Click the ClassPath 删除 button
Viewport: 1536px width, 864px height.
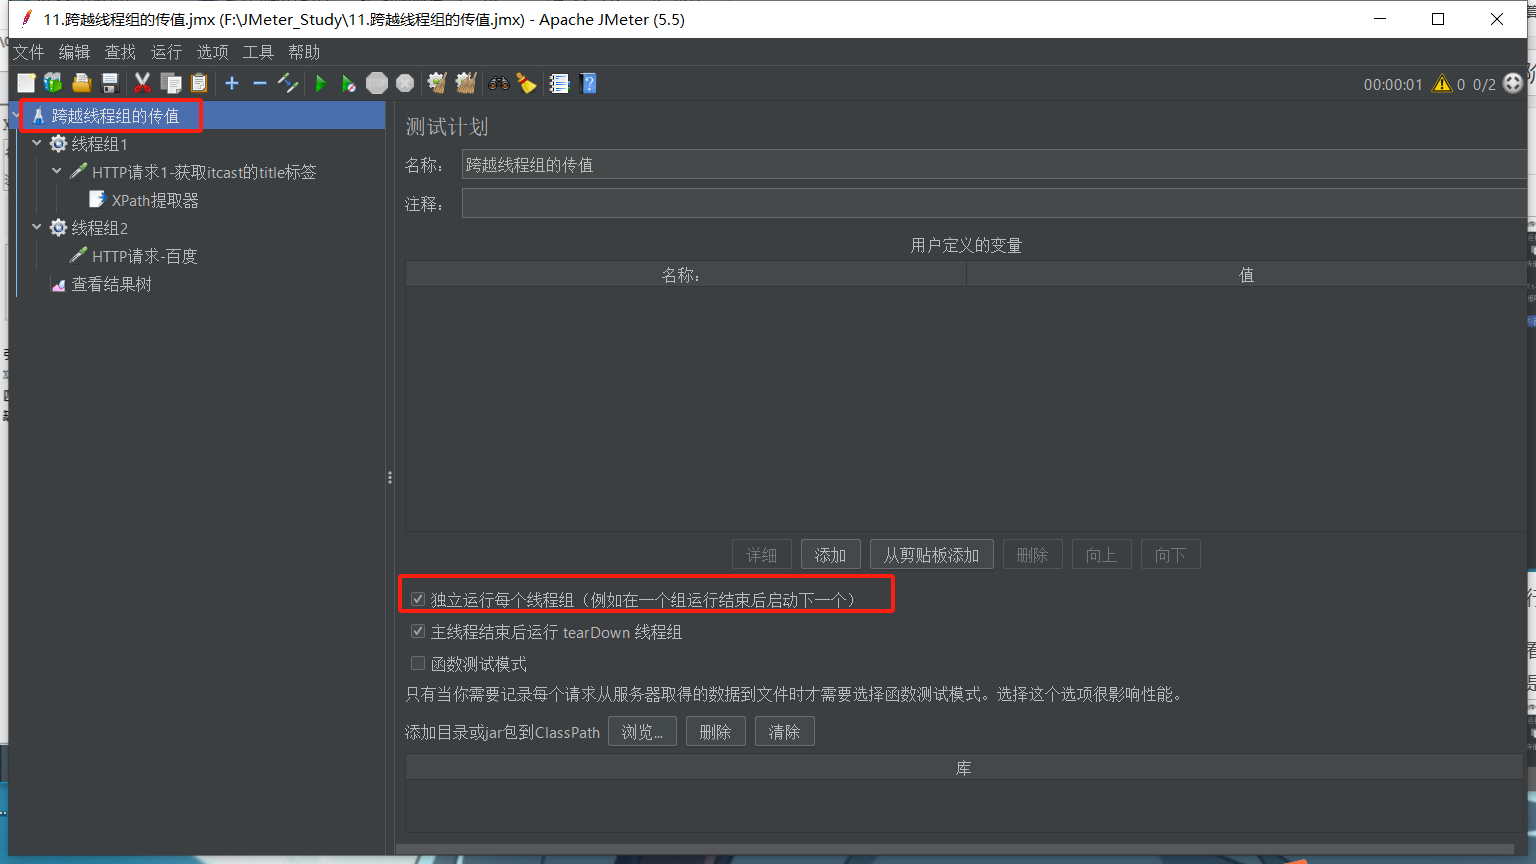tap(715, 732)
